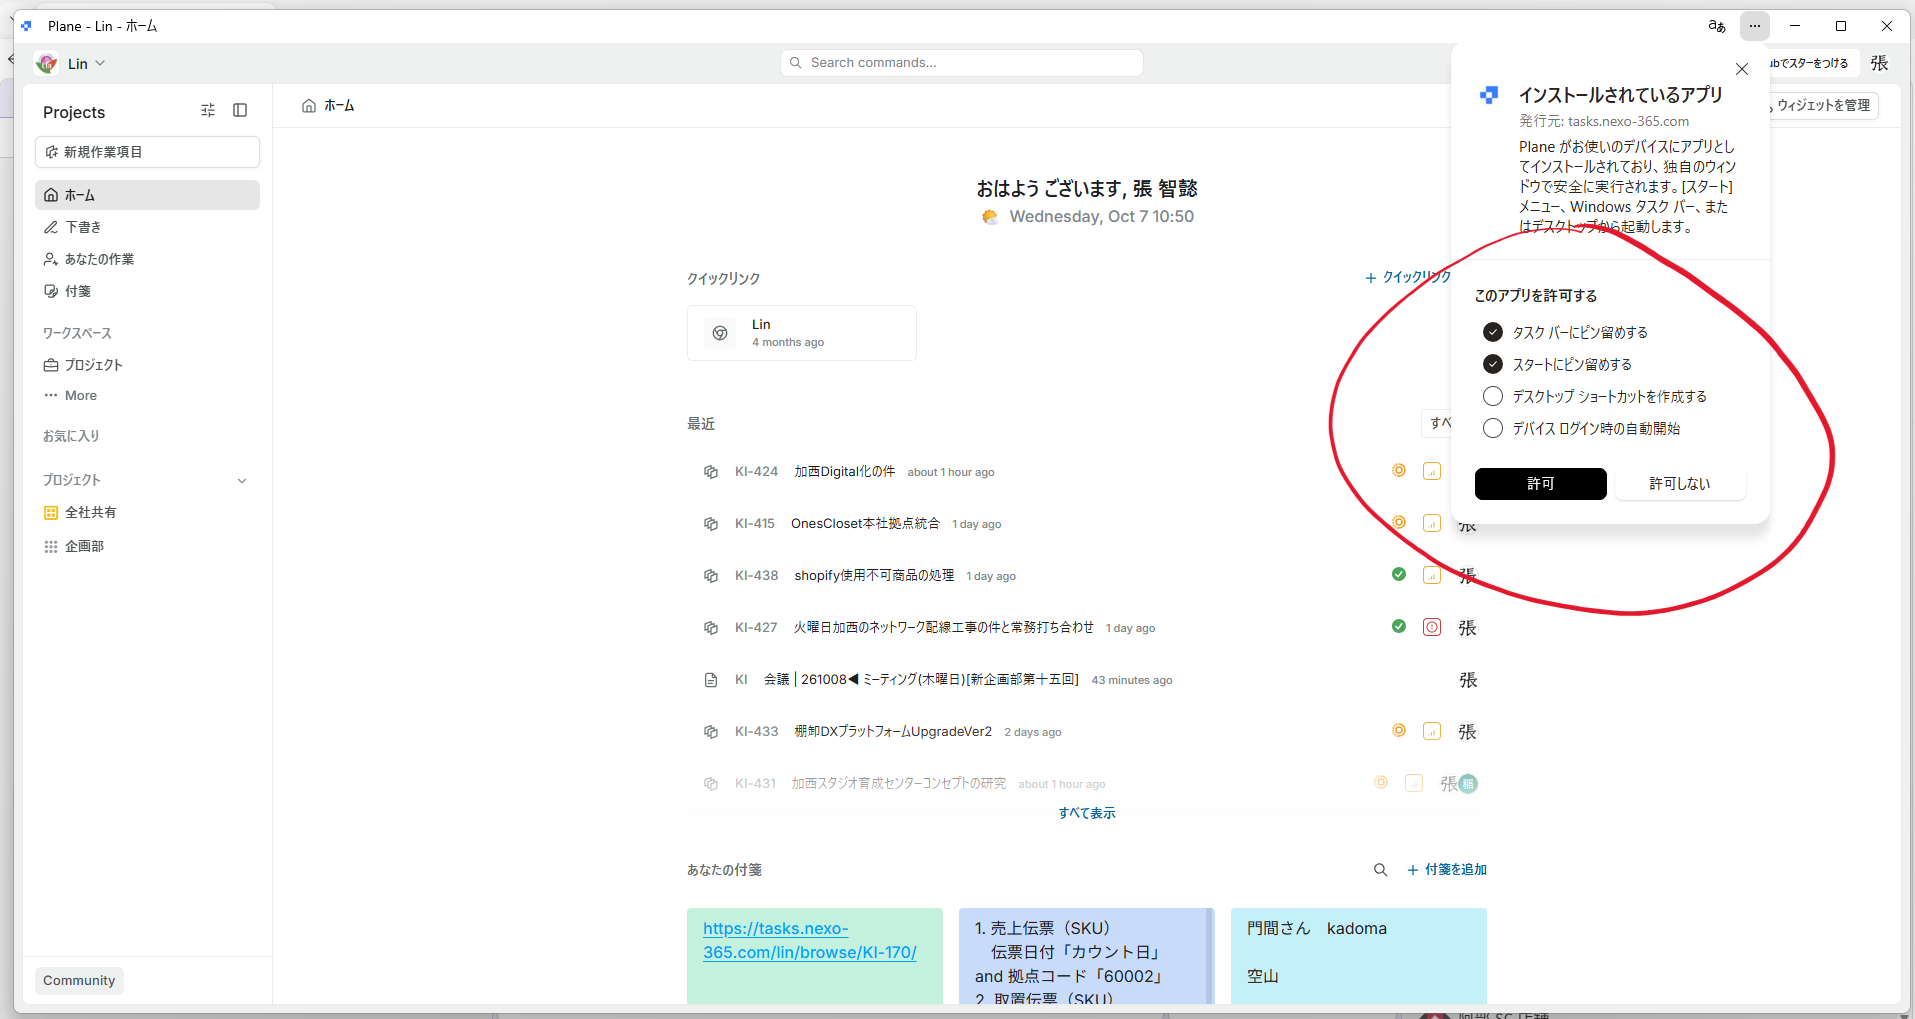1915x1019 pixels.
Task: Click the Community button
Action: pos(79,981)
